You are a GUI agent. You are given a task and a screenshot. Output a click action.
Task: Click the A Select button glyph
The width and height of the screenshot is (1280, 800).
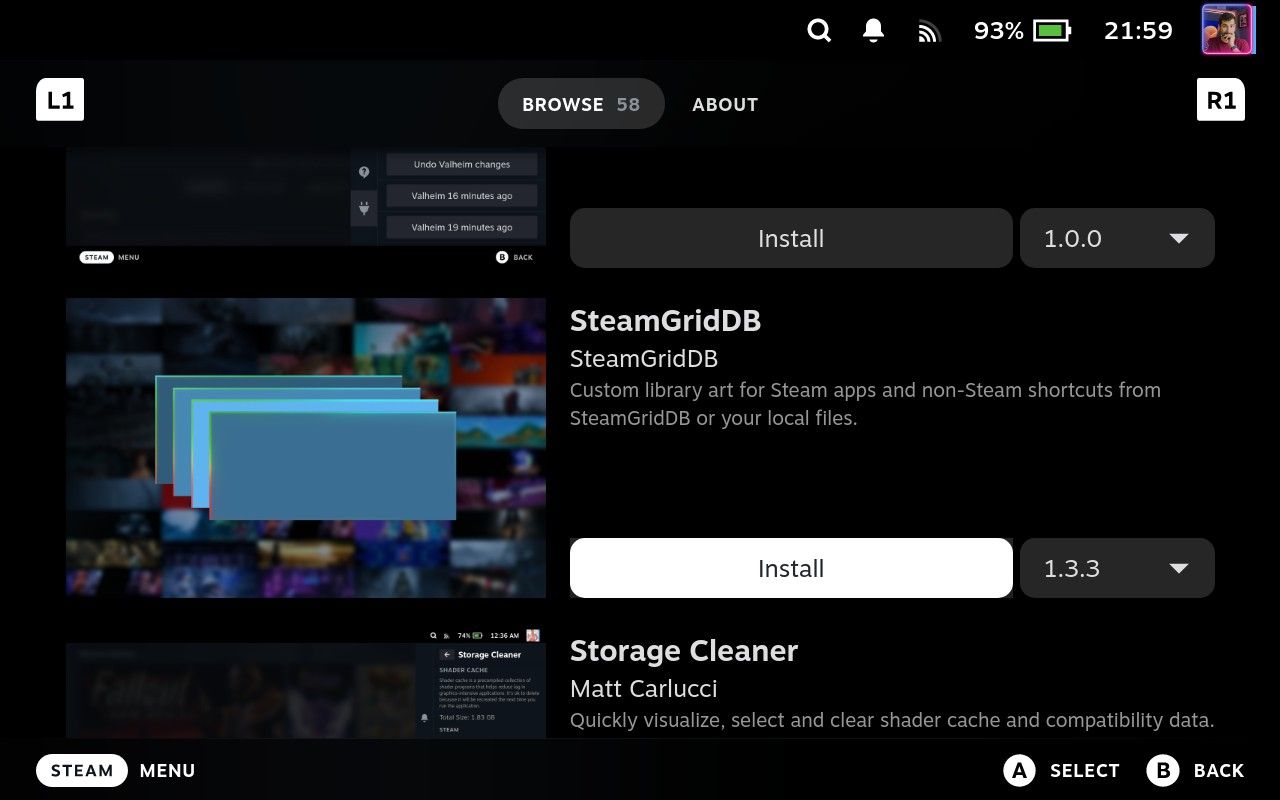[1019, 771]
